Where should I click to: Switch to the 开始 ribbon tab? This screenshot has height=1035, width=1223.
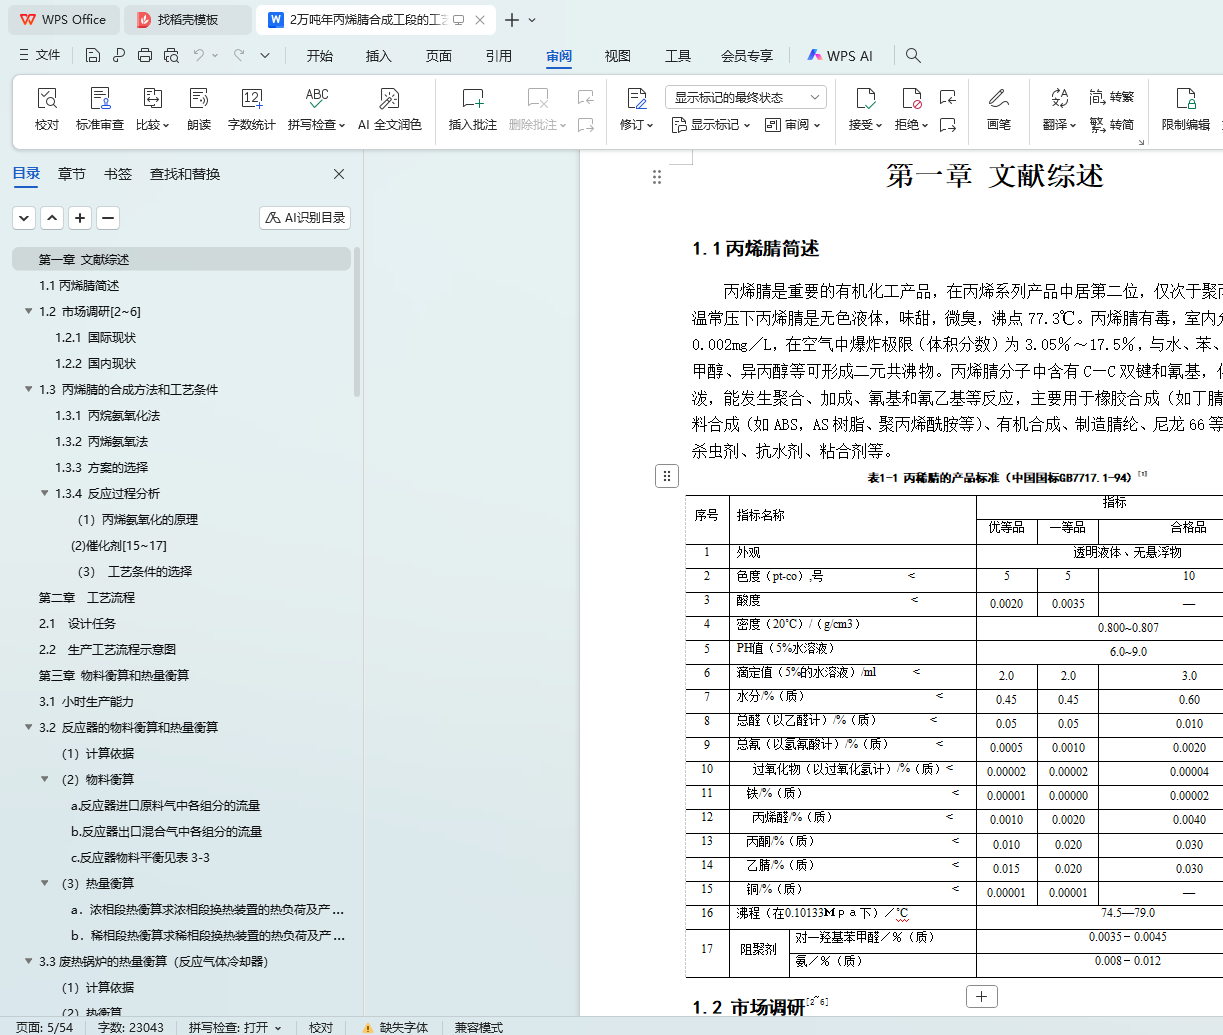[x=320, y=56]
